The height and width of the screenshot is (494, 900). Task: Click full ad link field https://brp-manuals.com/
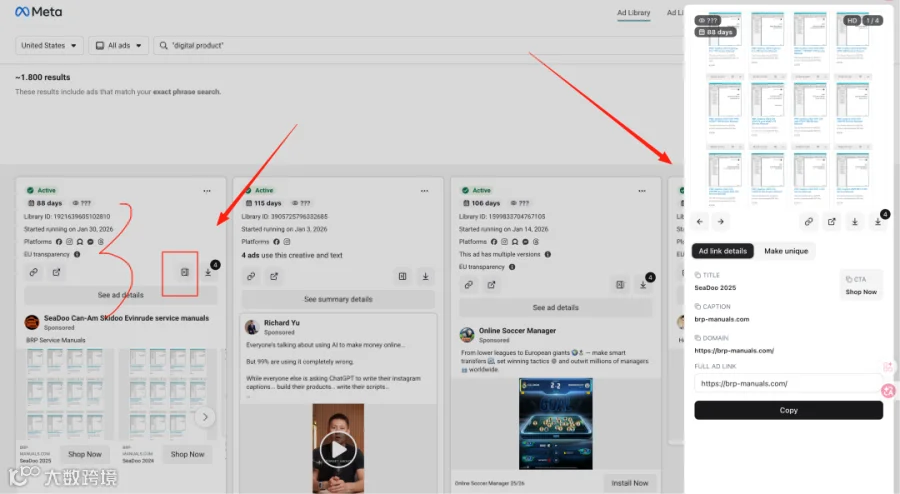(788, 383)
